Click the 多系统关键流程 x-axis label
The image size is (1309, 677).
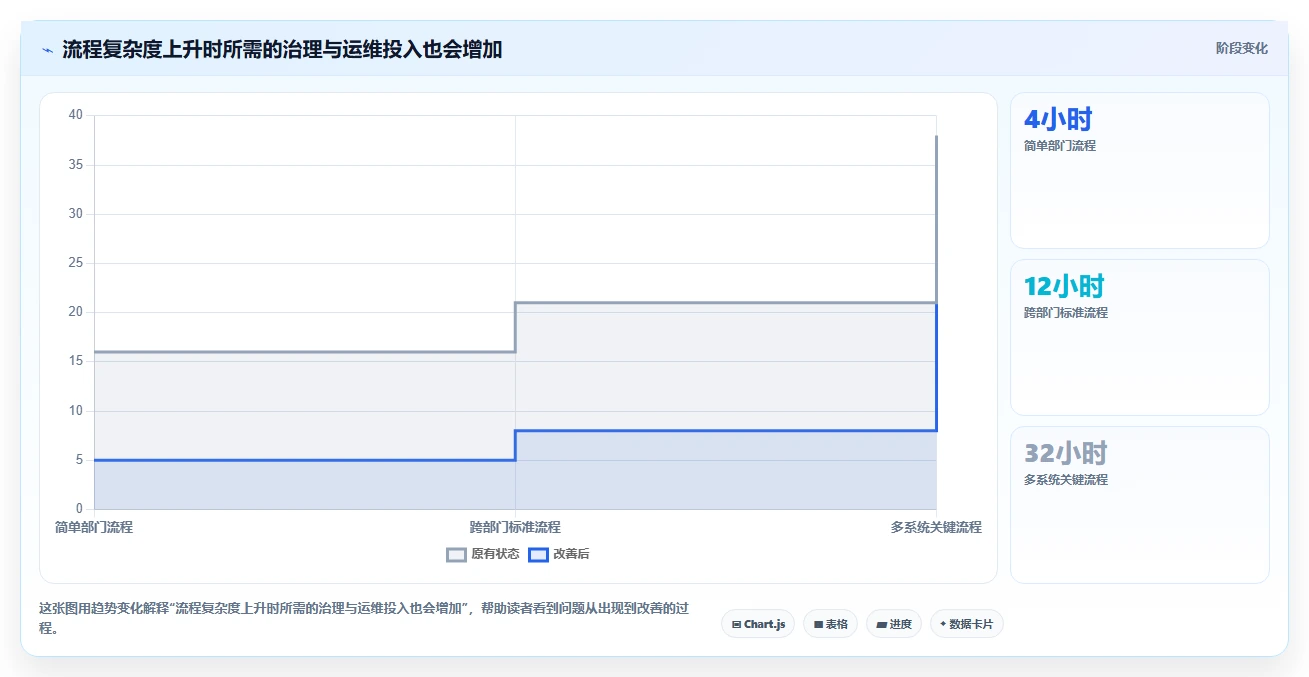point(936,527)
